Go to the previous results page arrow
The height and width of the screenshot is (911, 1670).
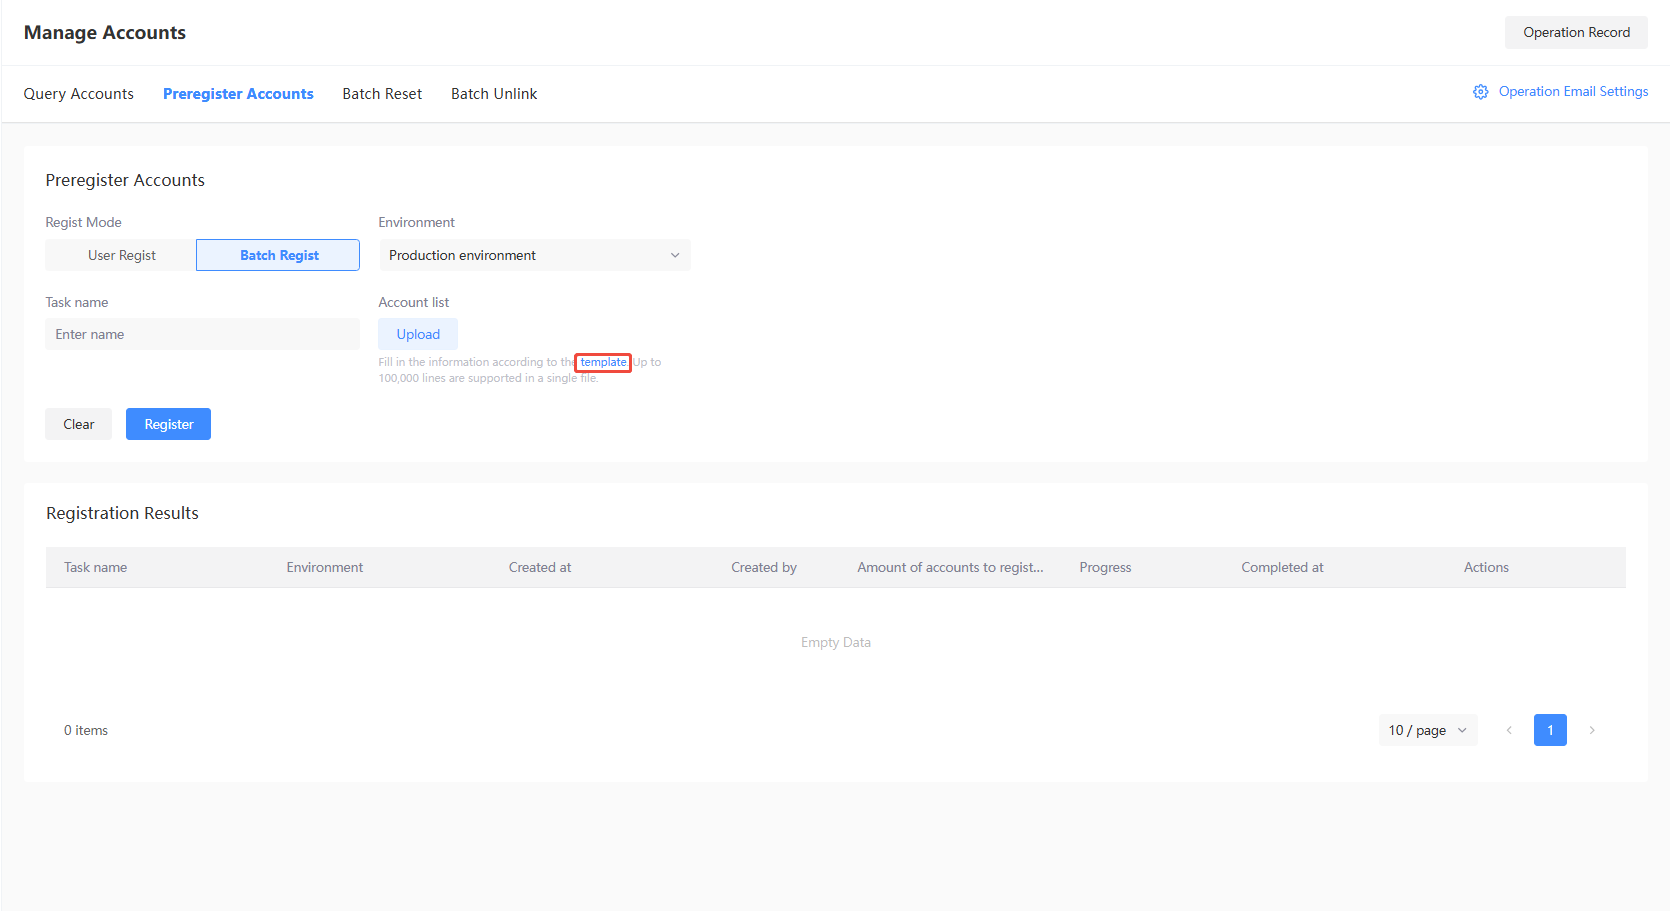pos(1509,730)
